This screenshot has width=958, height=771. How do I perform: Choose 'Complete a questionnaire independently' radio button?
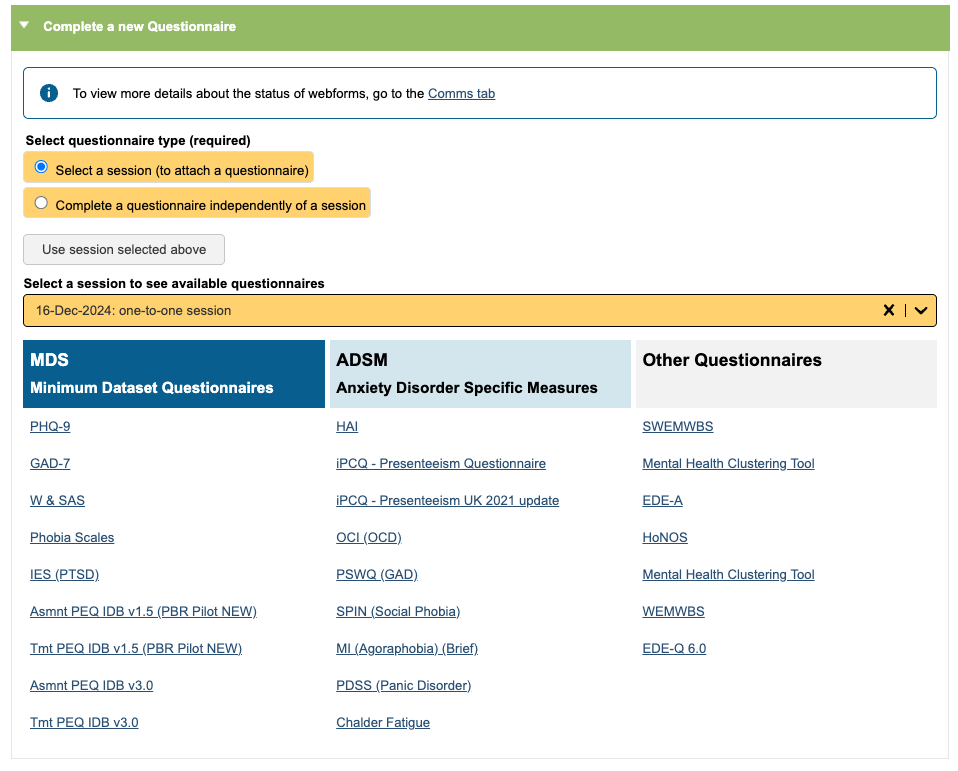point(41,203)
